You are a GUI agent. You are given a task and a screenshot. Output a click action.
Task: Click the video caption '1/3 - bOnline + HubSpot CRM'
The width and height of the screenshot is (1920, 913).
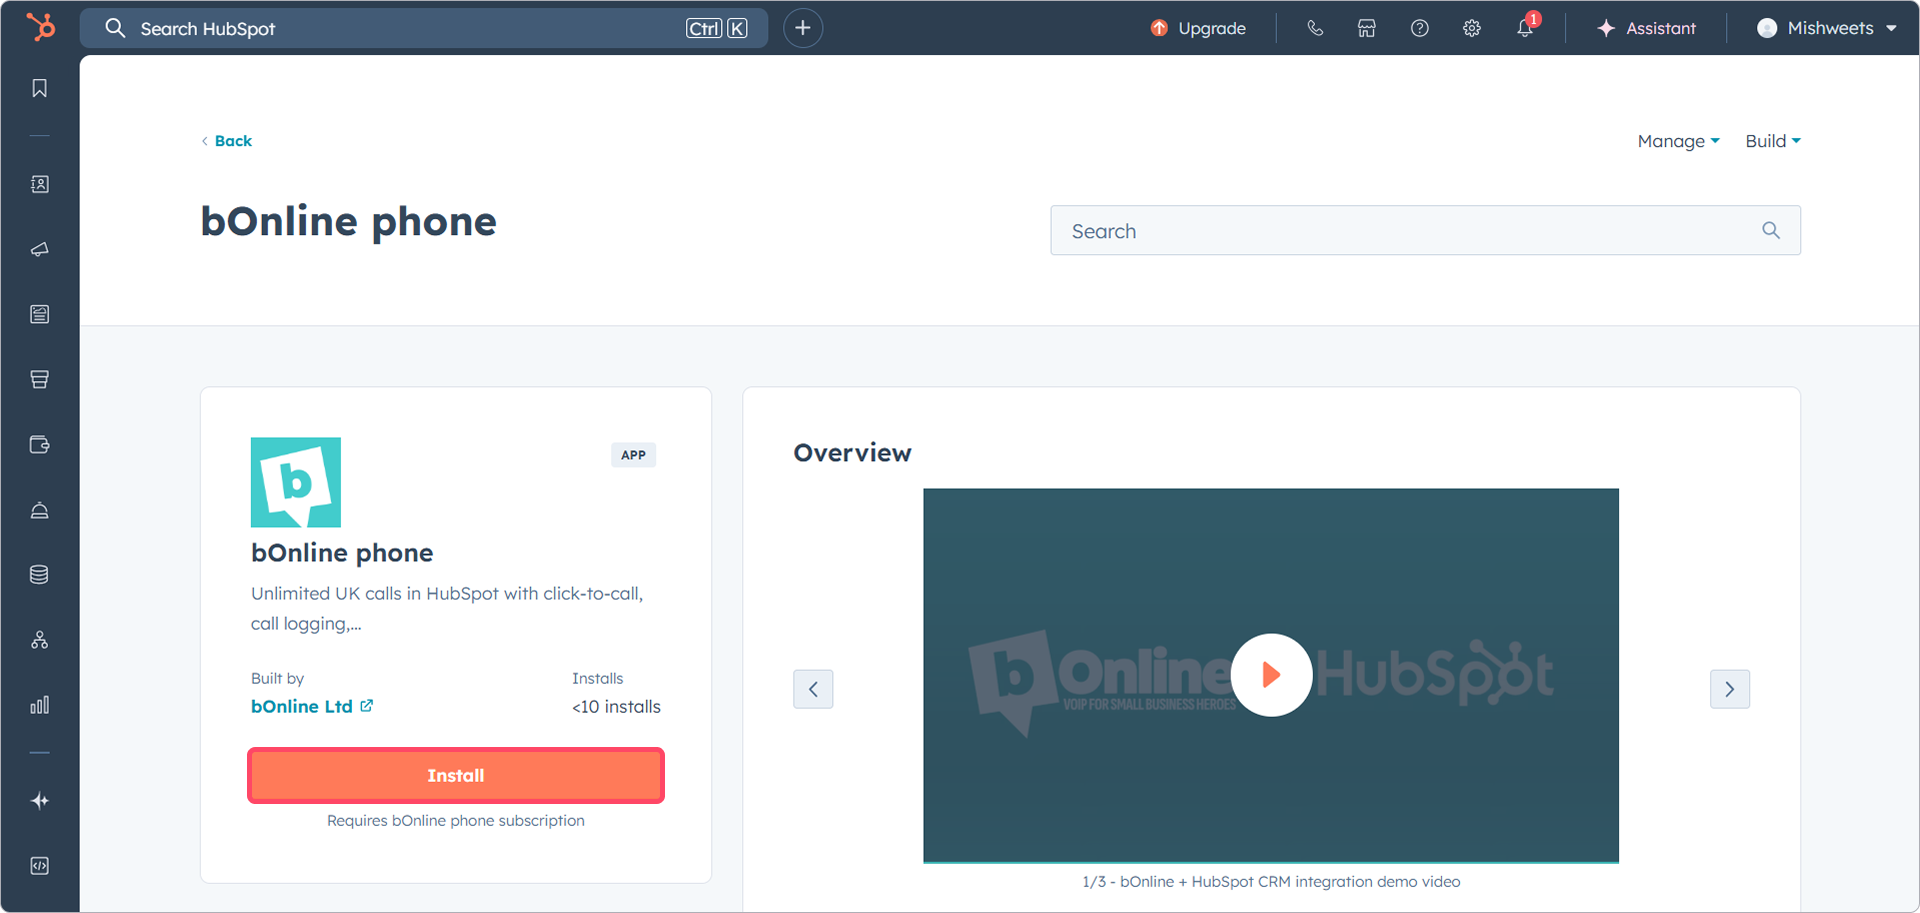point(1271,882)
